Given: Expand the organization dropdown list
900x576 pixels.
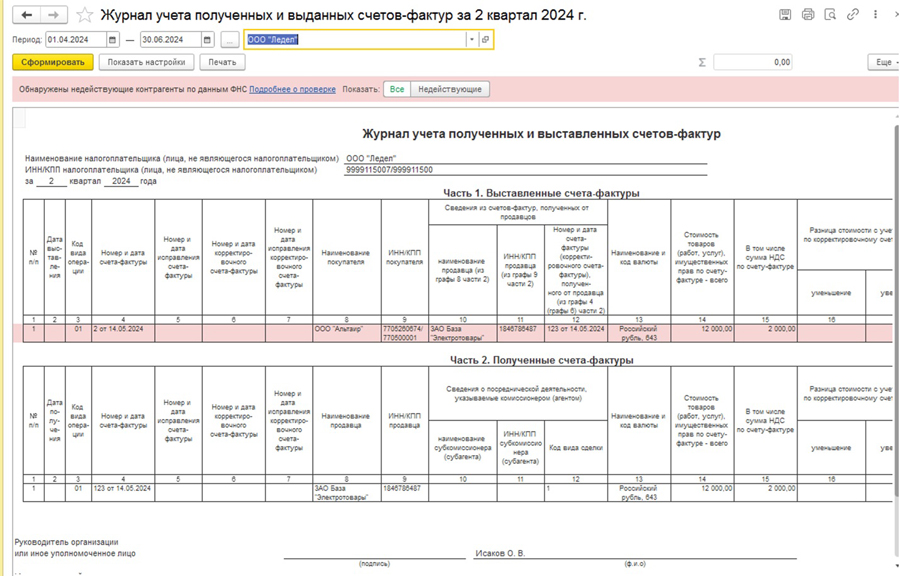Looking at the screenshot, I should [x=471, y=40].
